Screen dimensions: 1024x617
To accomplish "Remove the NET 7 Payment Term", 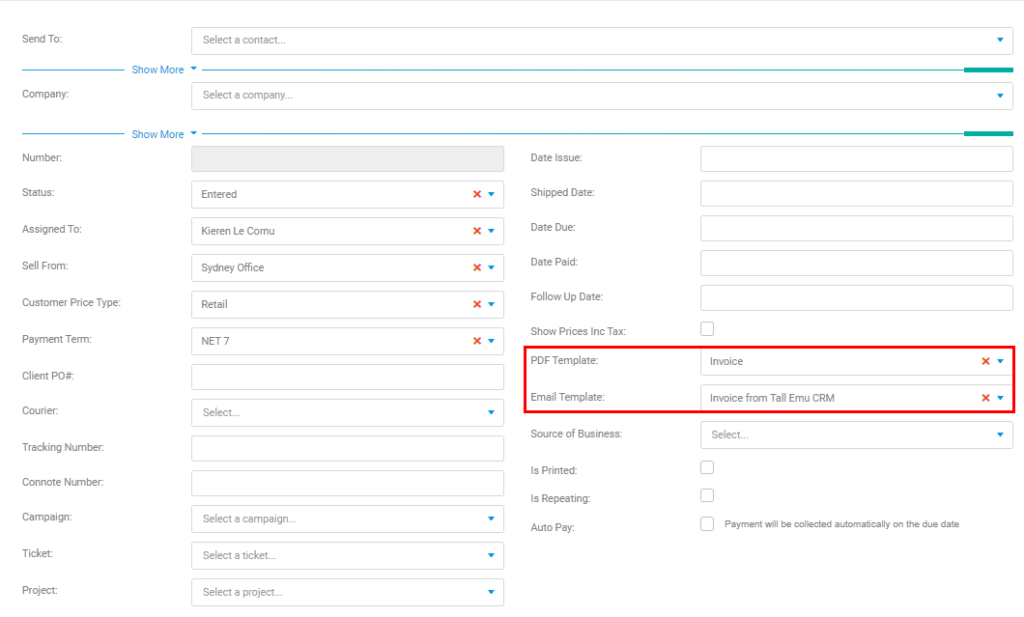I will coord(479,340).
